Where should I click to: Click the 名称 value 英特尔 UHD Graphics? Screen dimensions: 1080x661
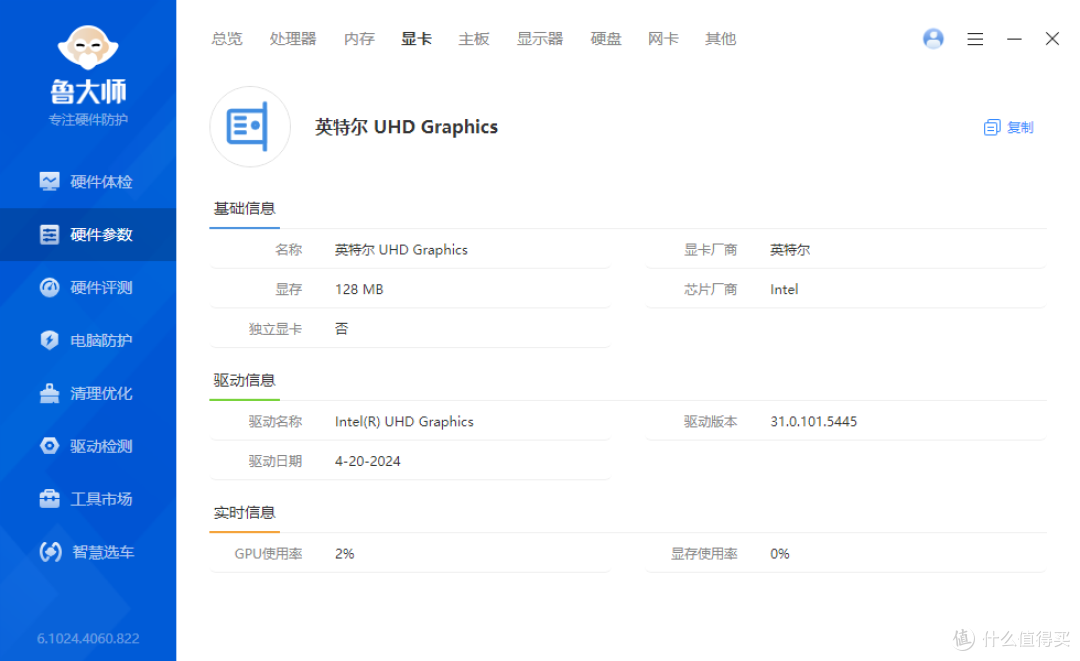tap(401, 250)
